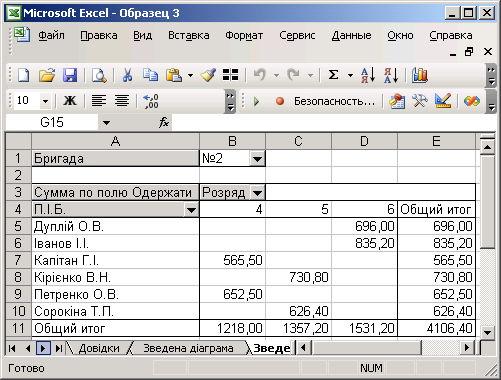This screenshot has height=380, width=501.
Task: Align text left icon
Action: tap(99, 100)
